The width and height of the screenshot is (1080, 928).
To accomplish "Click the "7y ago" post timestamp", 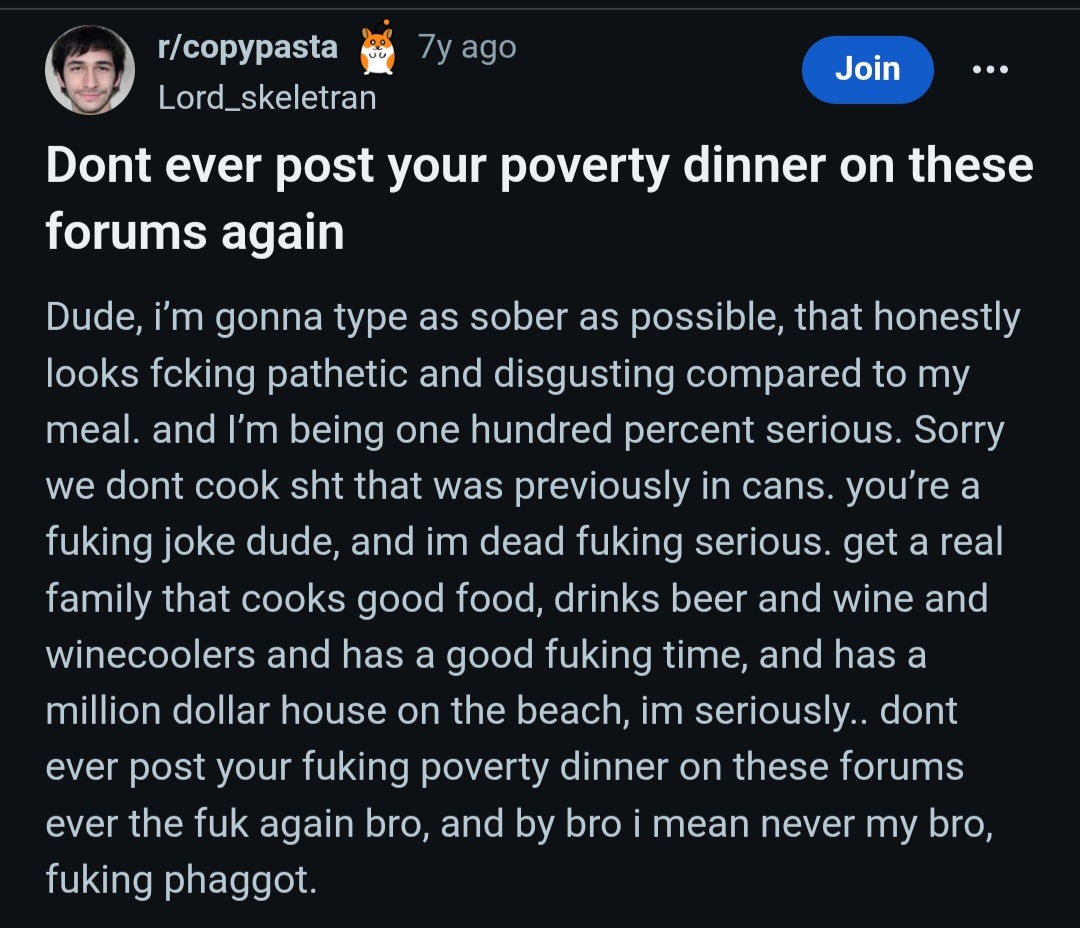I will pos(467,48).
